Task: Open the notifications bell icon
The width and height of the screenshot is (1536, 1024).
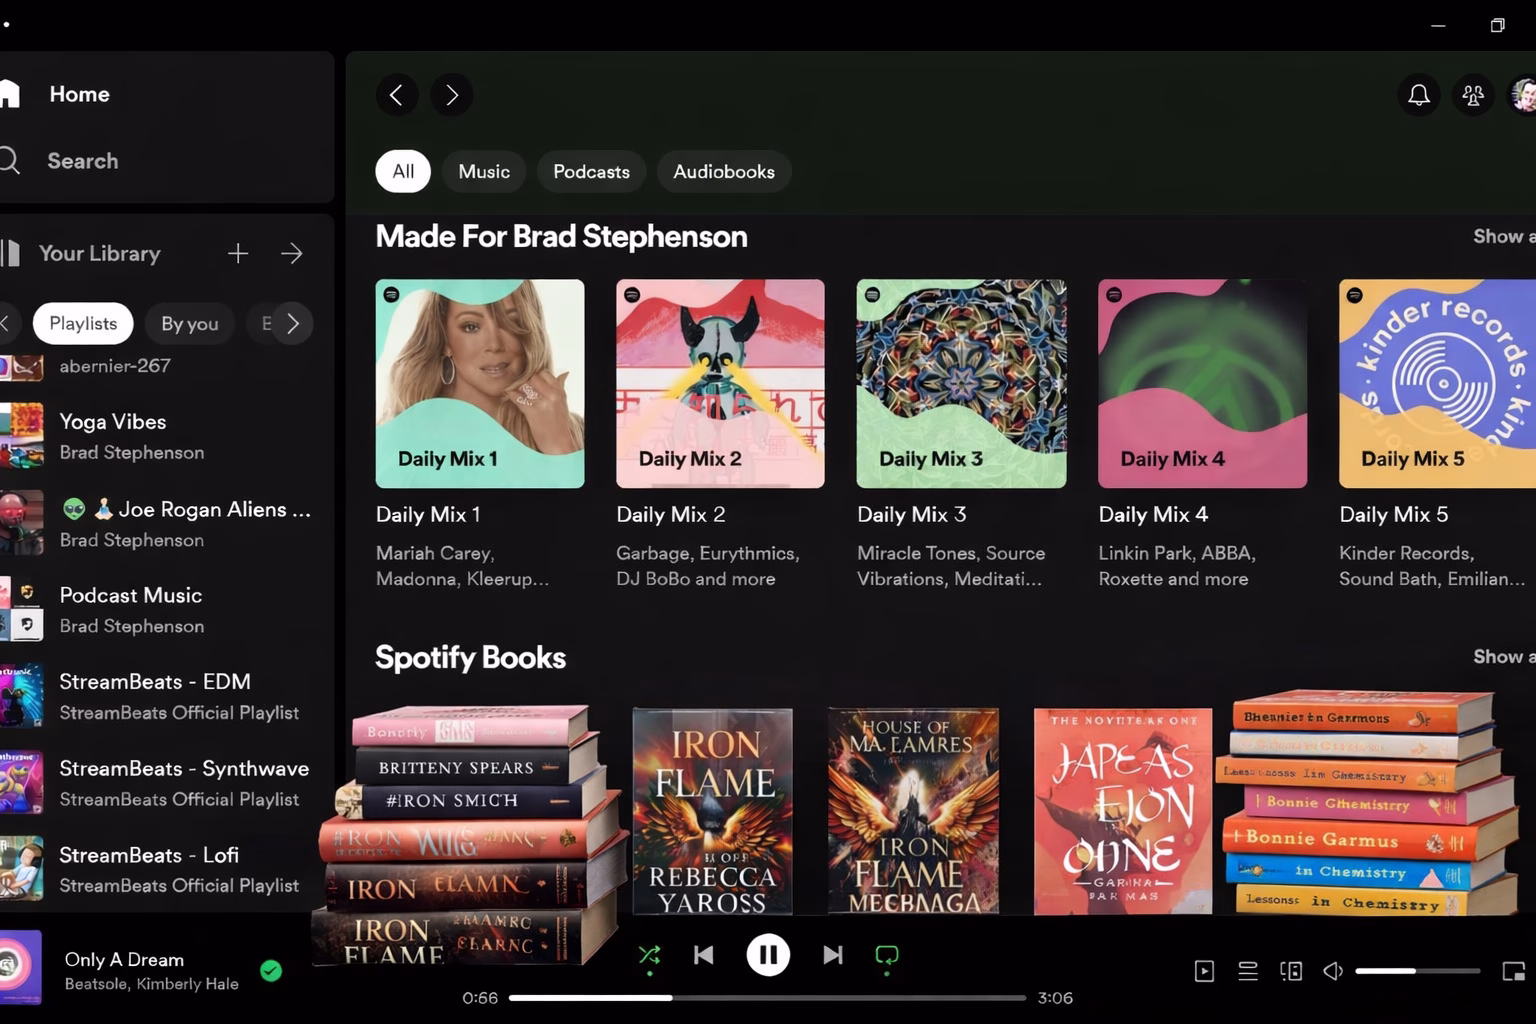Action: coord(1418,95)
